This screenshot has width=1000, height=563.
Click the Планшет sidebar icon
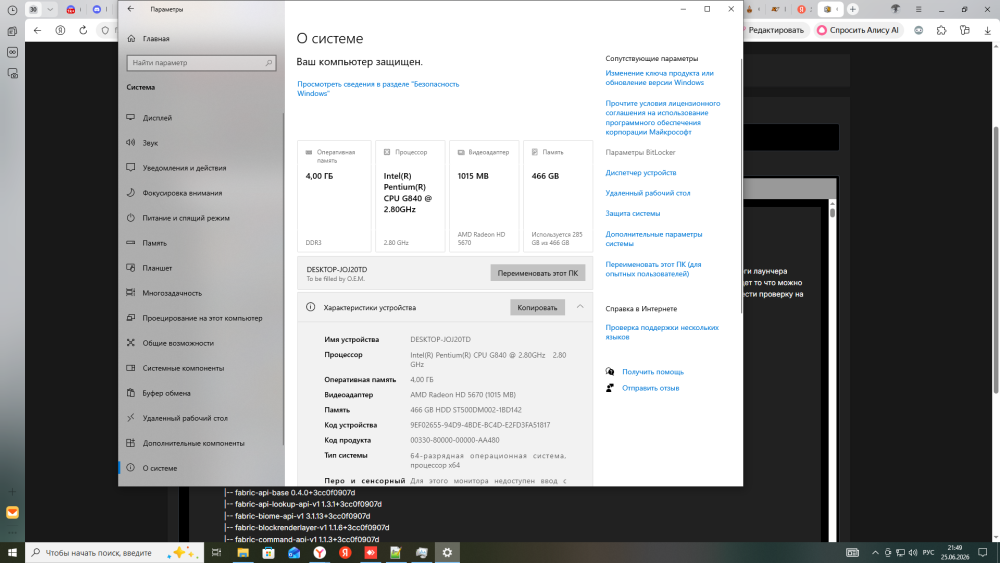(x=131, y=268)
